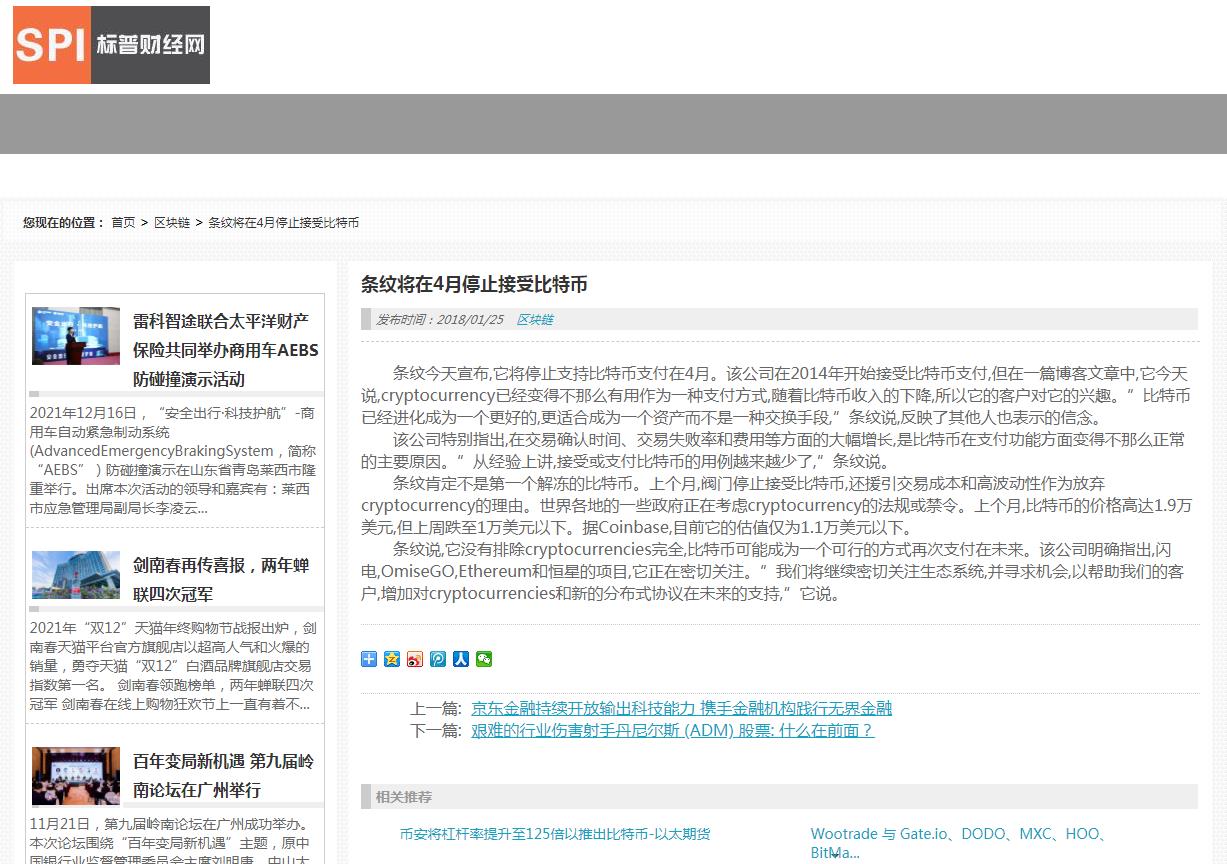The height and width of the screenshot is (864, 1227).
Task: Click thumbnail of 岭南论坛 article
Action: [x=76, y=776]
